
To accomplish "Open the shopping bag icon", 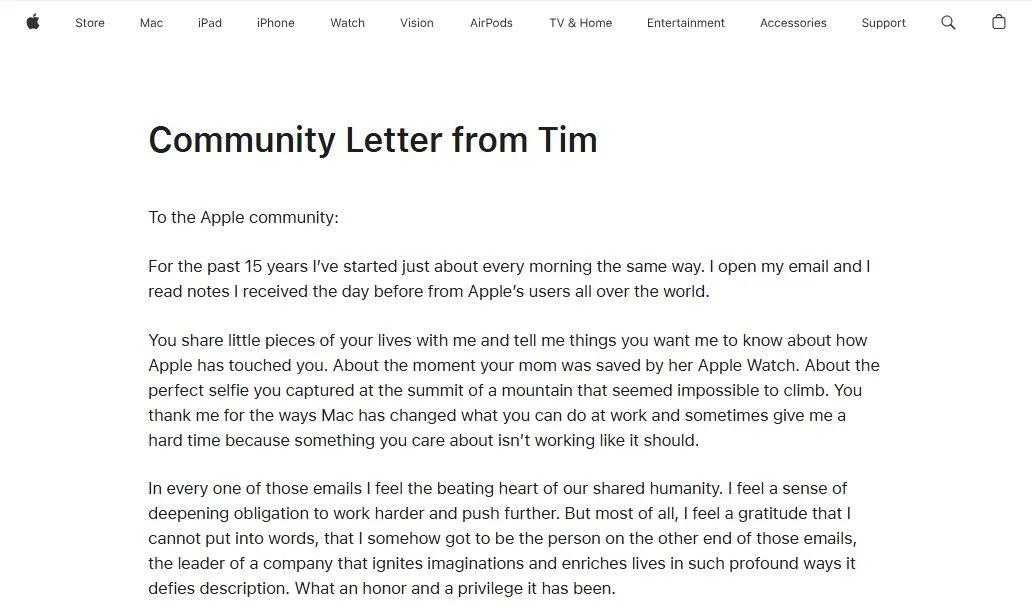I will [x=998, y=22].
